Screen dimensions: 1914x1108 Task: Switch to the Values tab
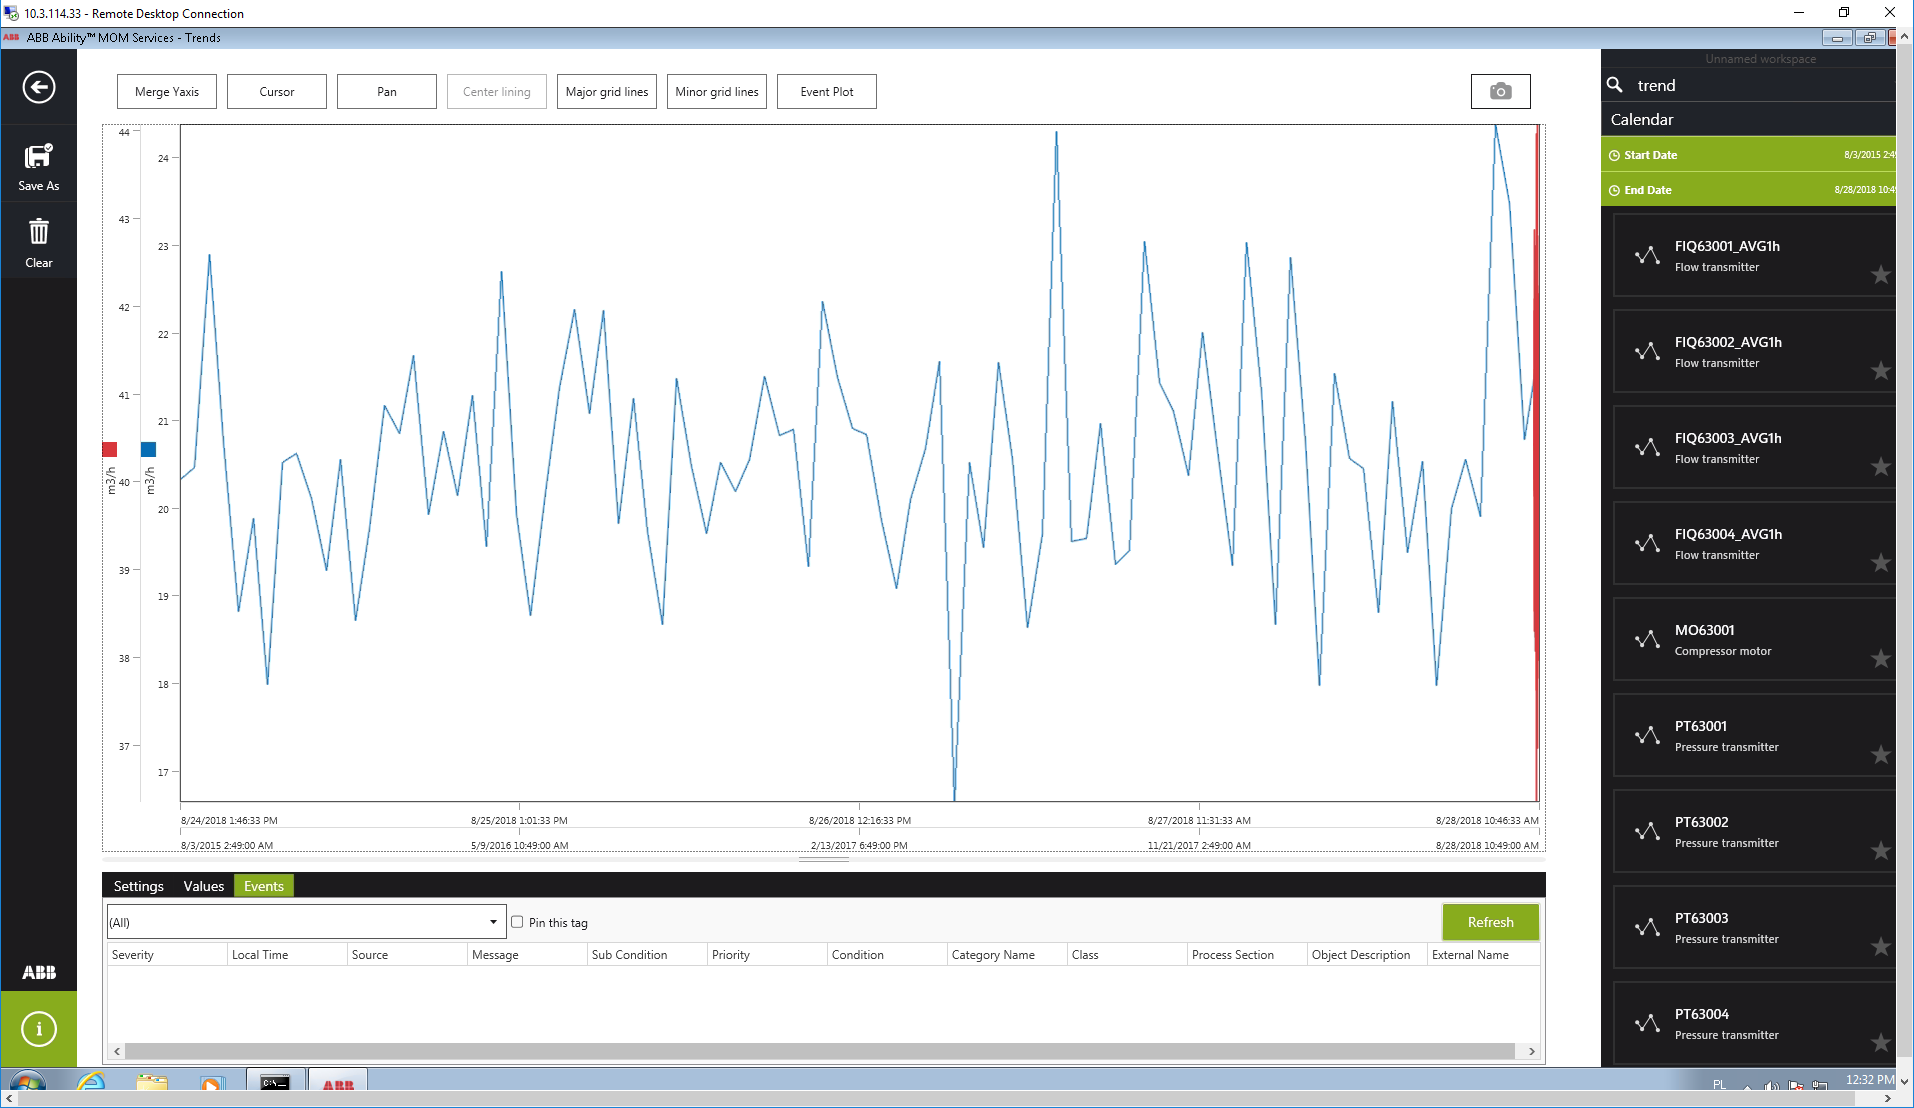point(203,886)
